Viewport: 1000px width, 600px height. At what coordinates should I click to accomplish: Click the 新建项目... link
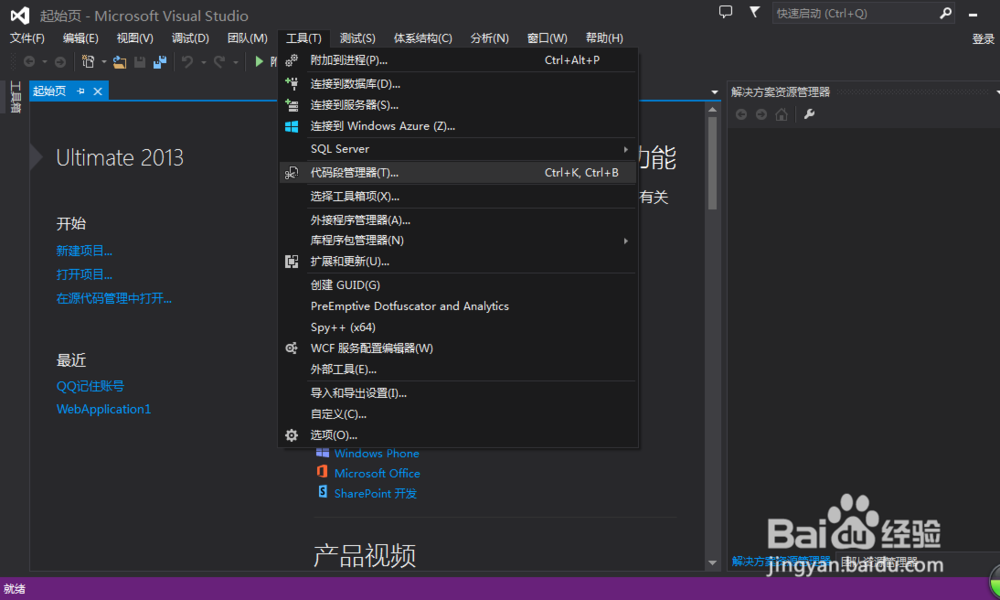[x=84, y=251]
